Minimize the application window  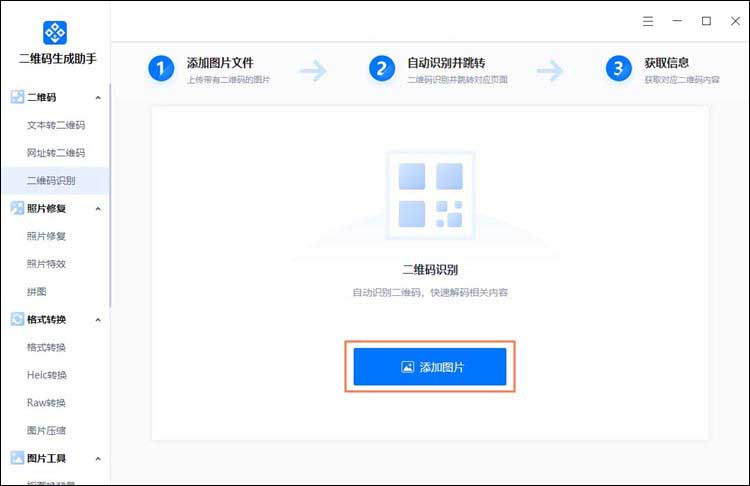[677, 21]
